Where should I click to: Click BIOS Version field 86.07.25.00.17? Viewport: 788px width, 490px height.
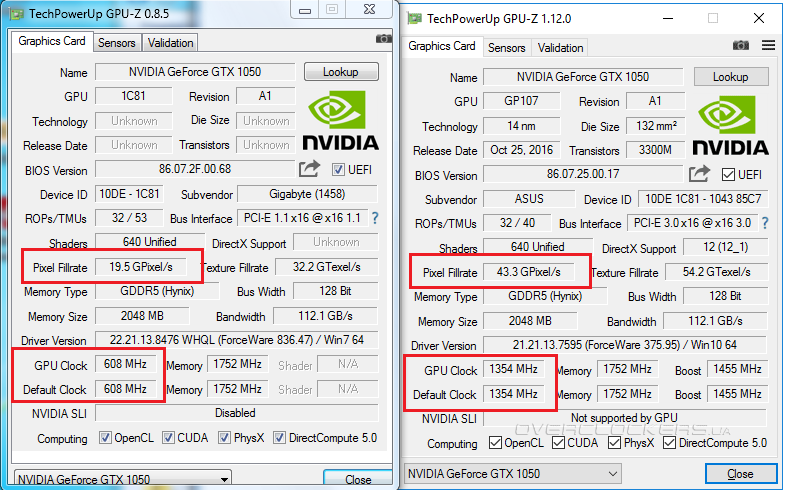583,174
